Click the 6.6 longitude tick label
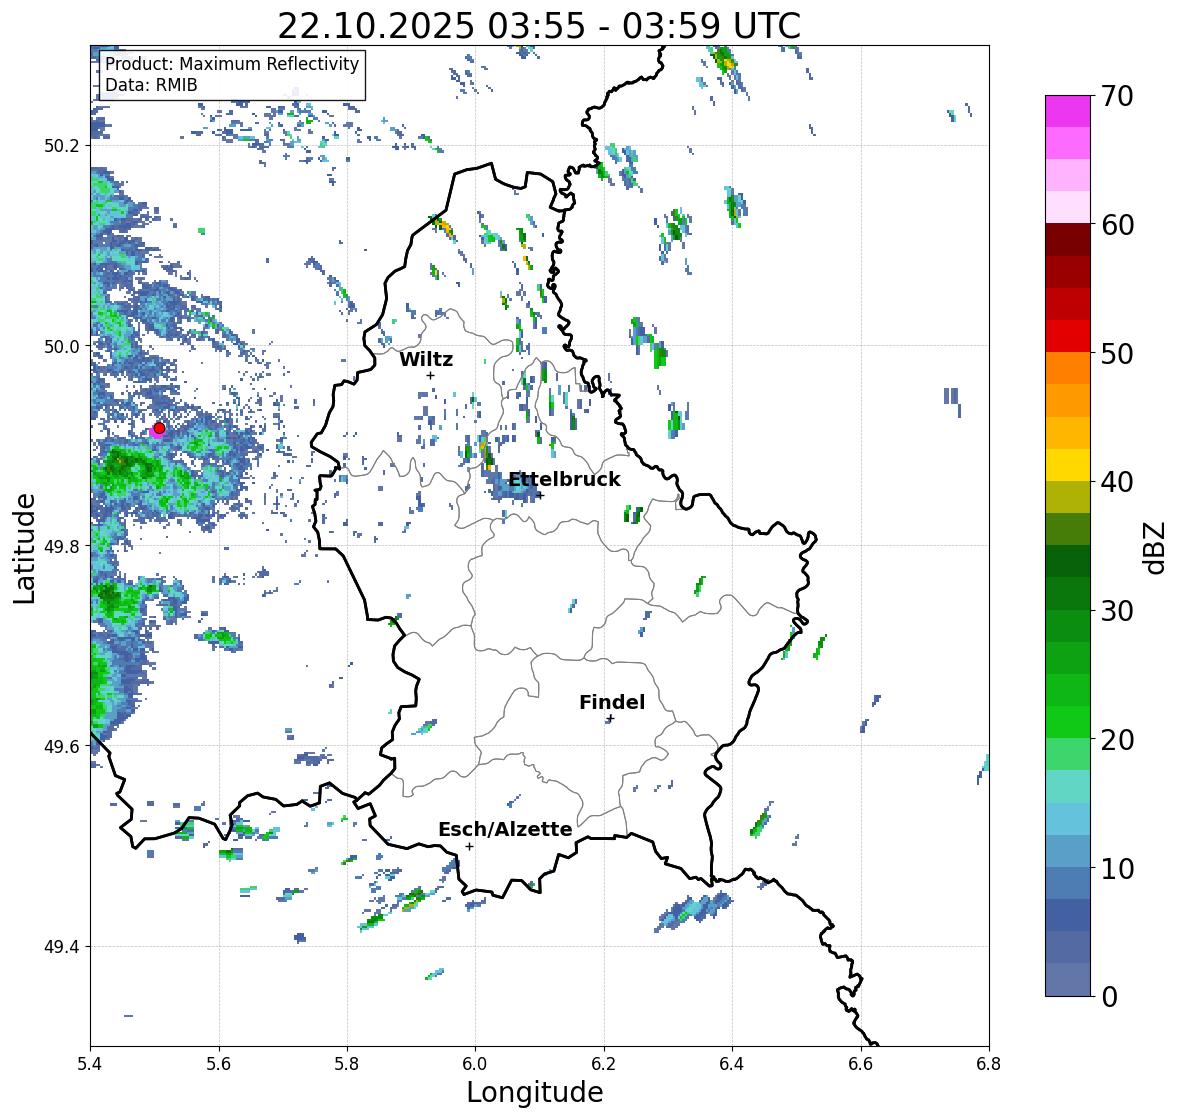Screen dimensions: 1179x1117 [861, 1064]
